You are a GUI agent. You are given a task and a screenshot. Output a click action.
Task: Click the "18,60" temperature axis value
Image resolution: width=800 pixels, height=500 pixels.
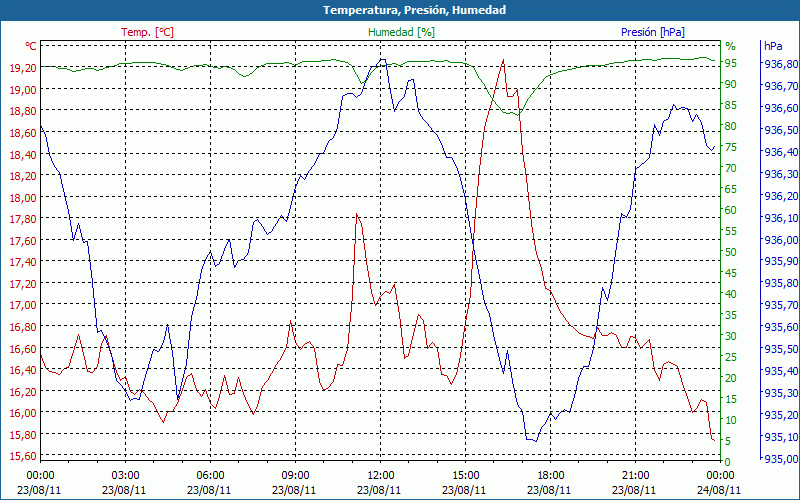23,133
